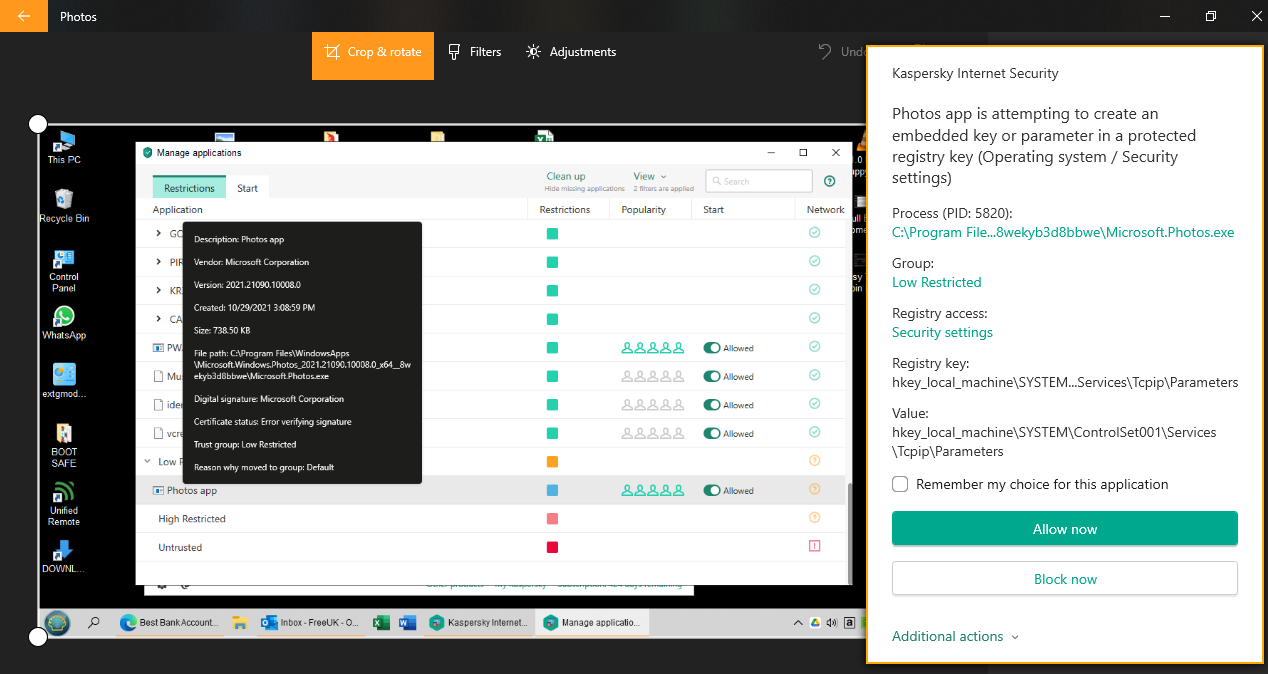Switch to the Start tab in Manage applications
Viewport: 1268px width, 674px height.
coord(247,188)
